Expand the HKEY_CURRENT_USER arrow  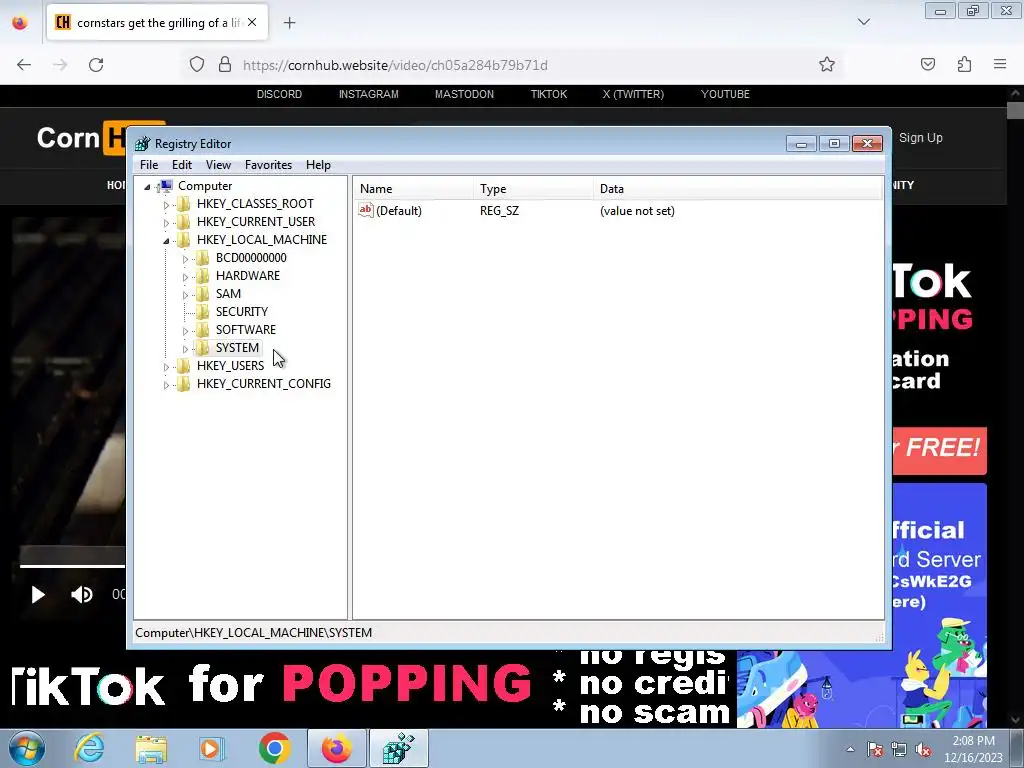[x=166, y=223]
